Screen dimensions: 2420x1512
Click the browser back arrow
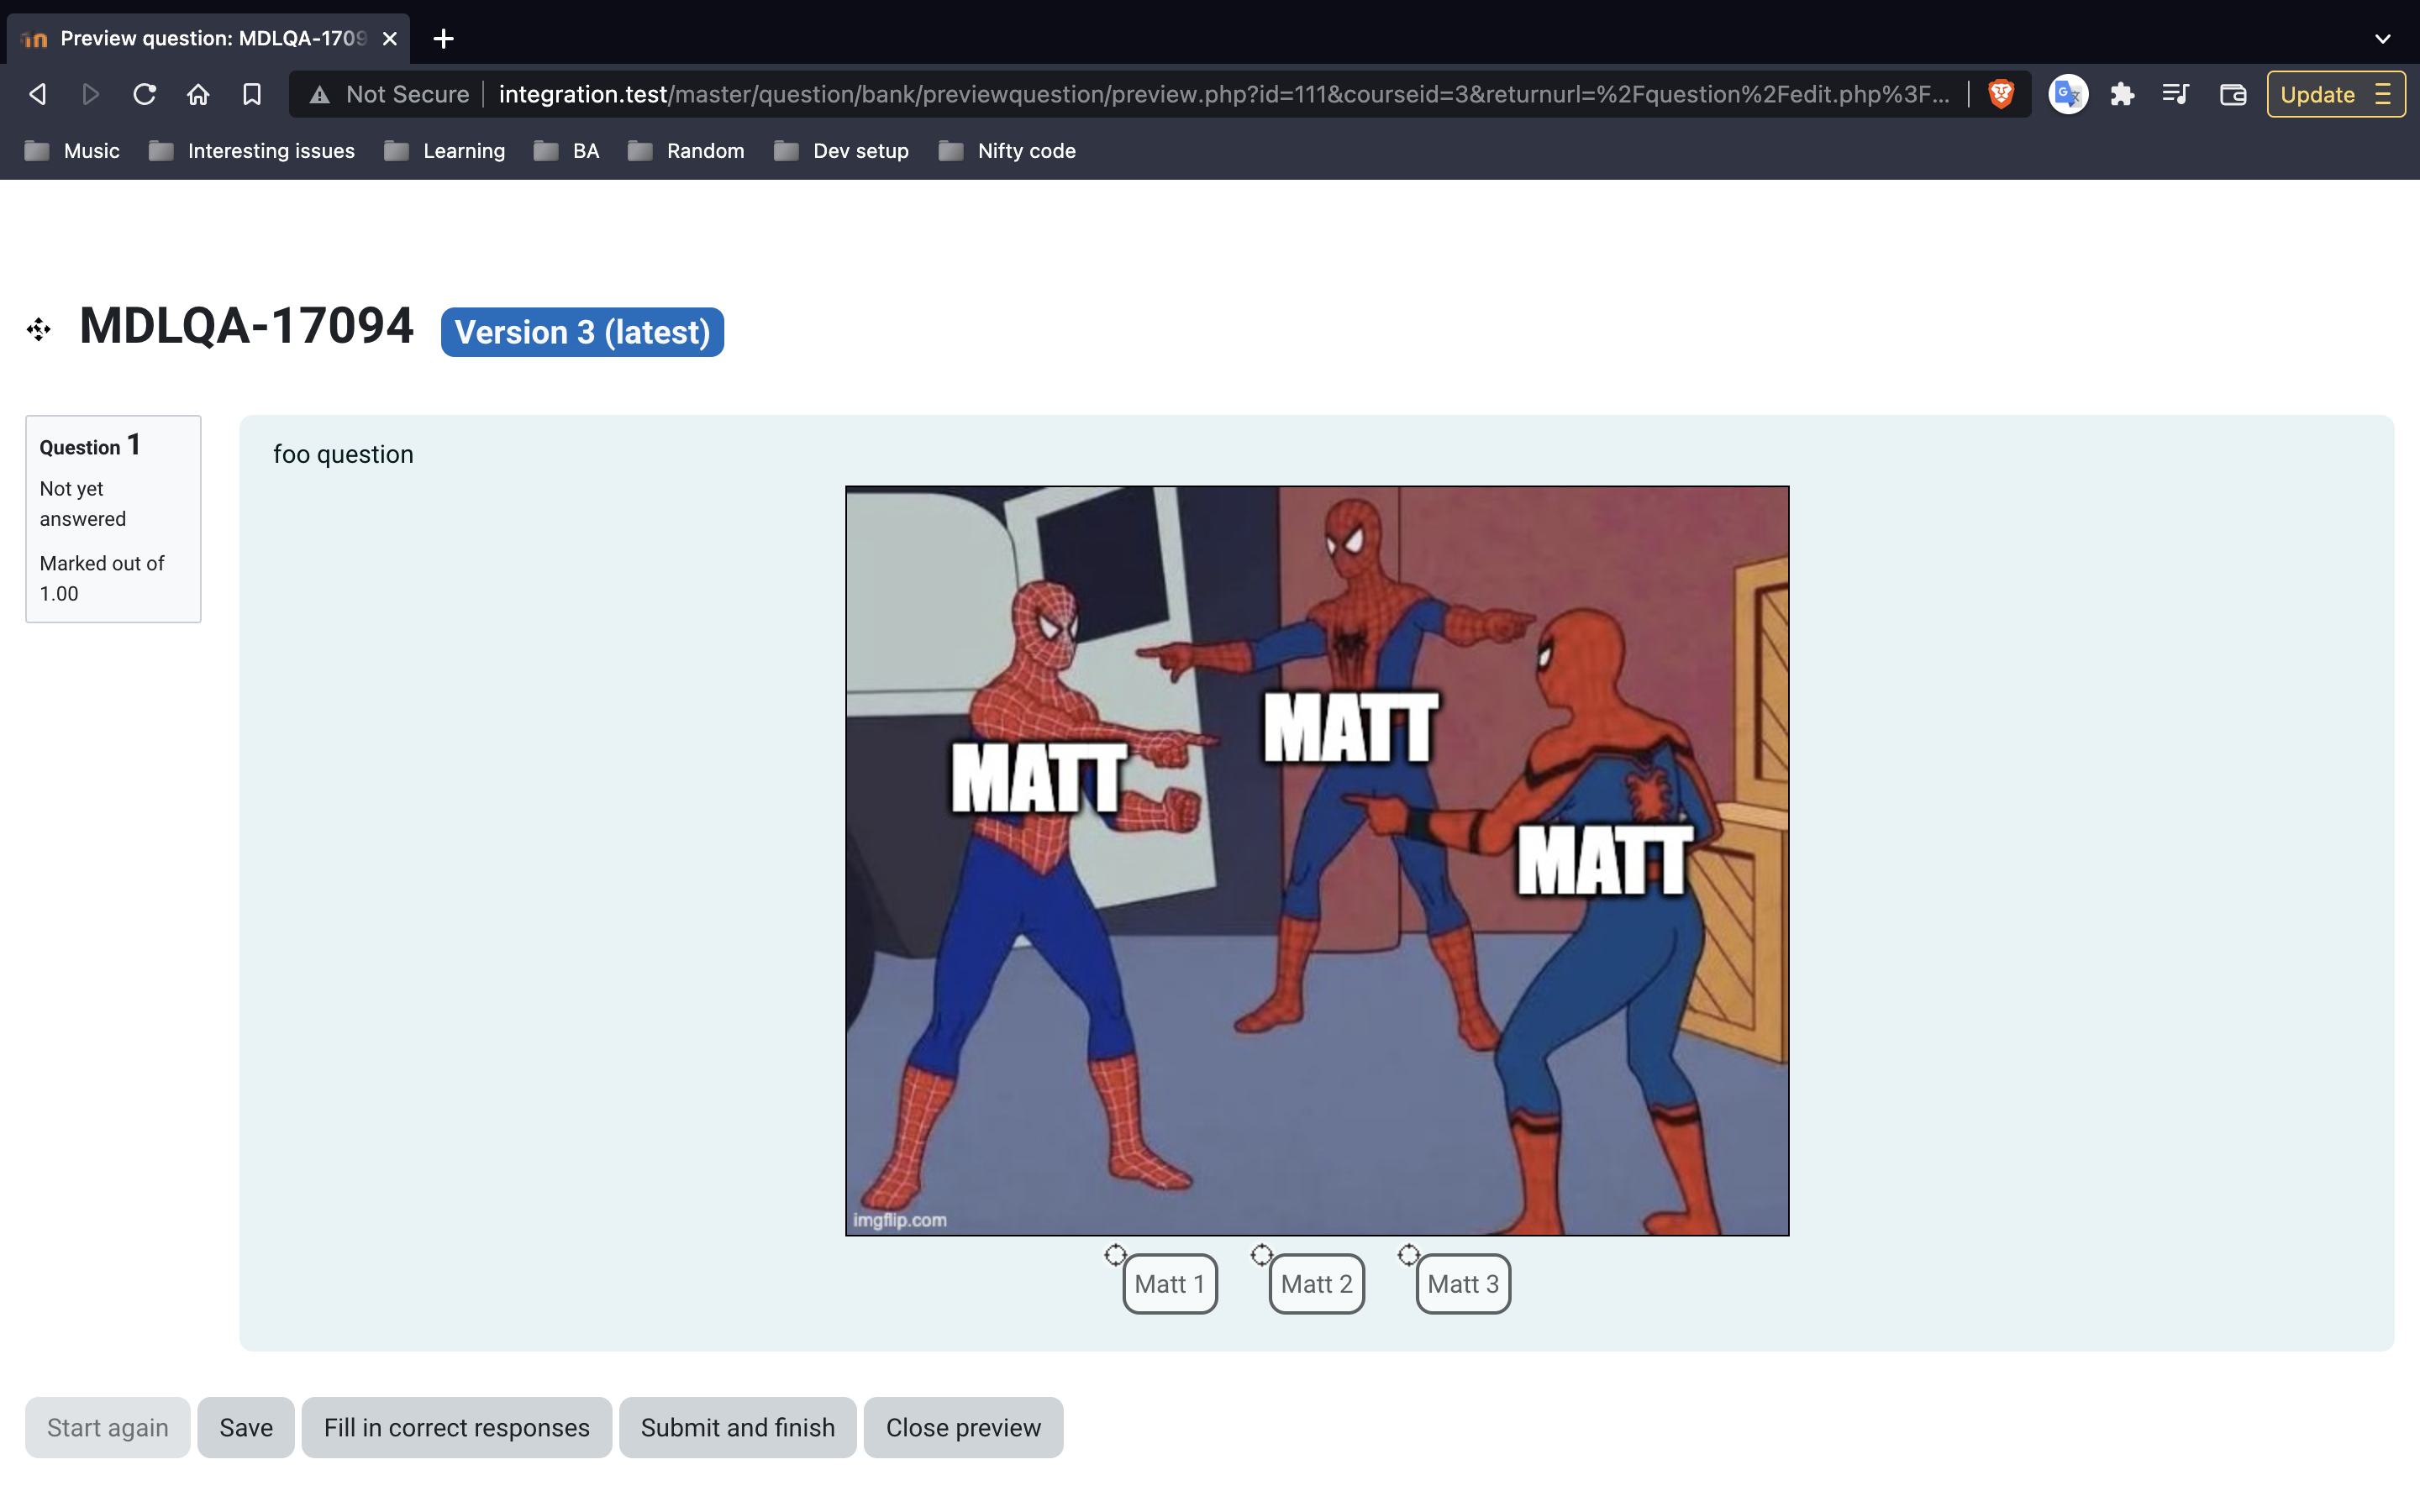click(37, 94)
